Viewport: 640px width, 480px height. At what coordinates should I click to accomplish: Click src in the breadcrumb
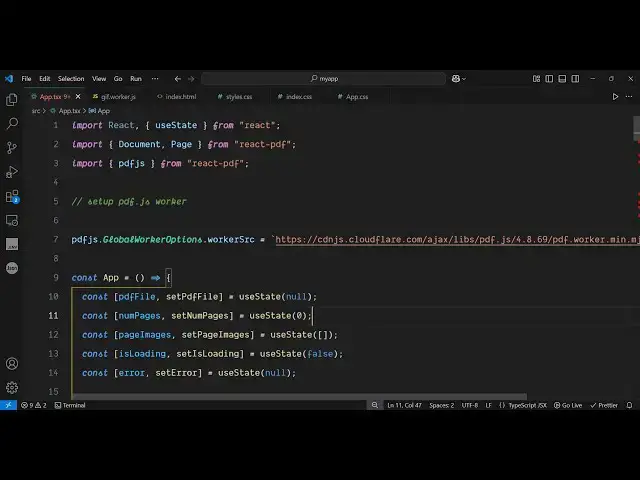click(x=36, y=111)
